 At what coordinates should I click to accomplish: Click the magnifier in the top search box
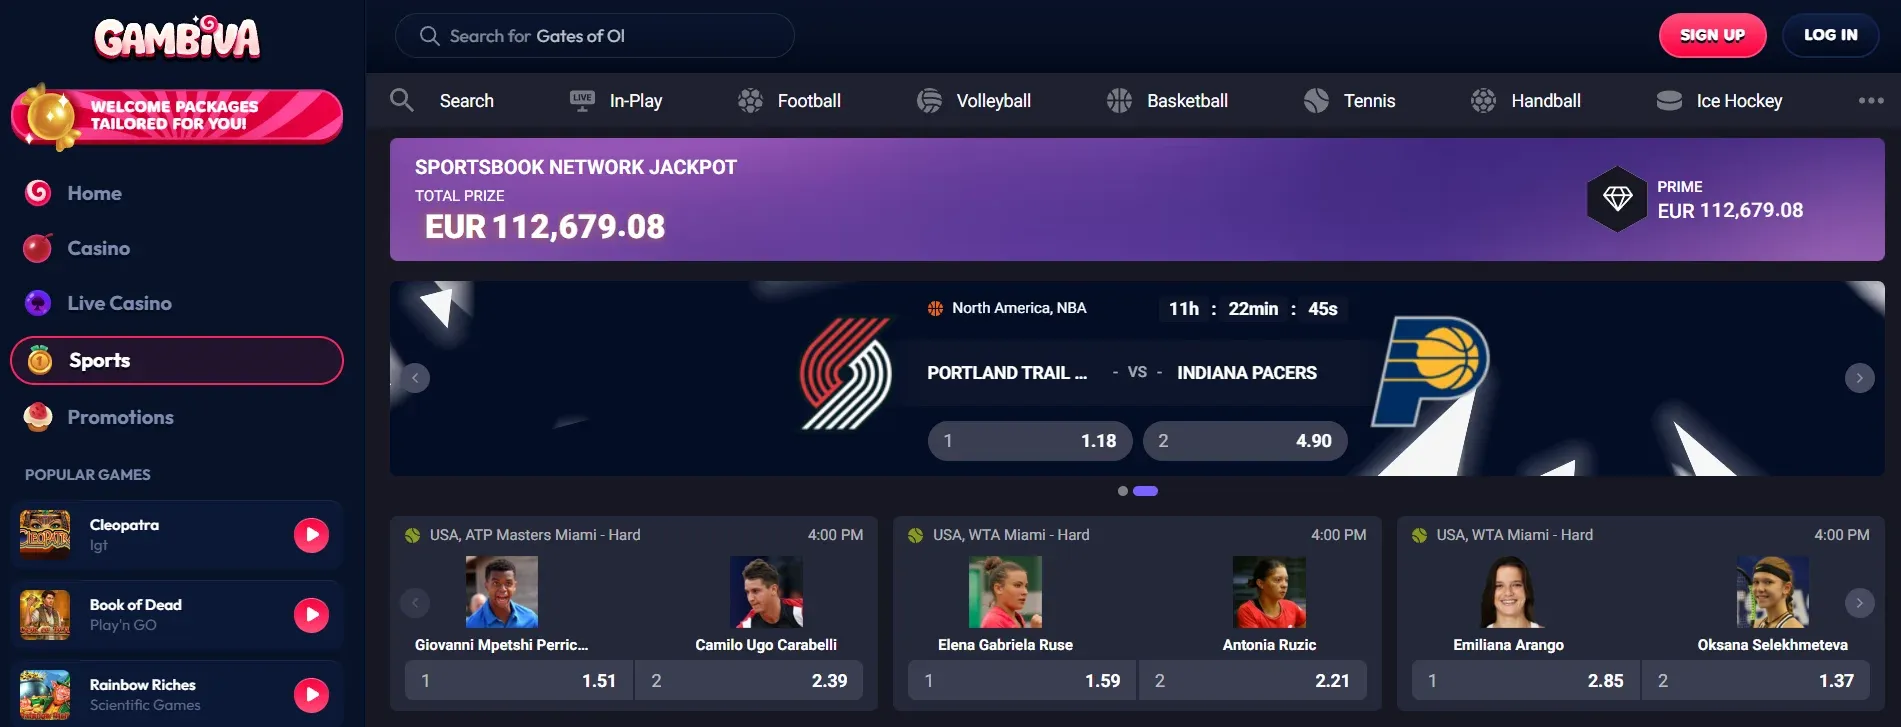coord(429,36)
